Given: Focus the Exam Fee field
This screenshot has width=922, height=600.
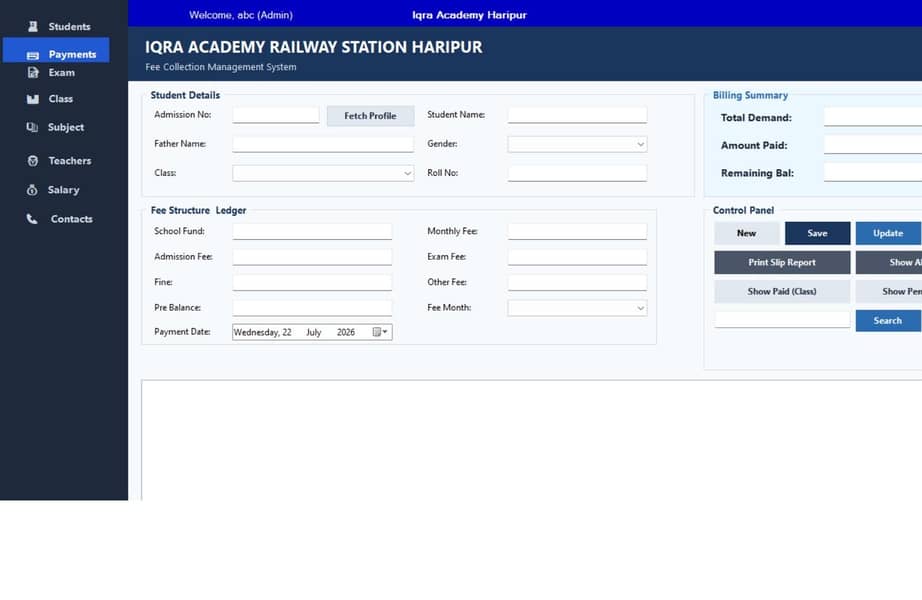Looking at the screenshot, I should (577, 257).
